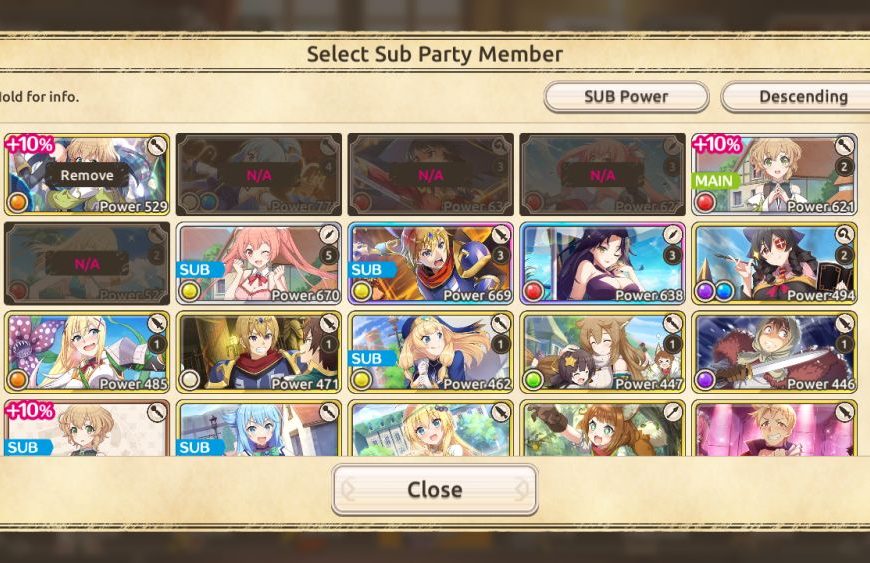
Task: Choose the Power 447 character card
Action: pyautogui.click(x=603, y=352)
